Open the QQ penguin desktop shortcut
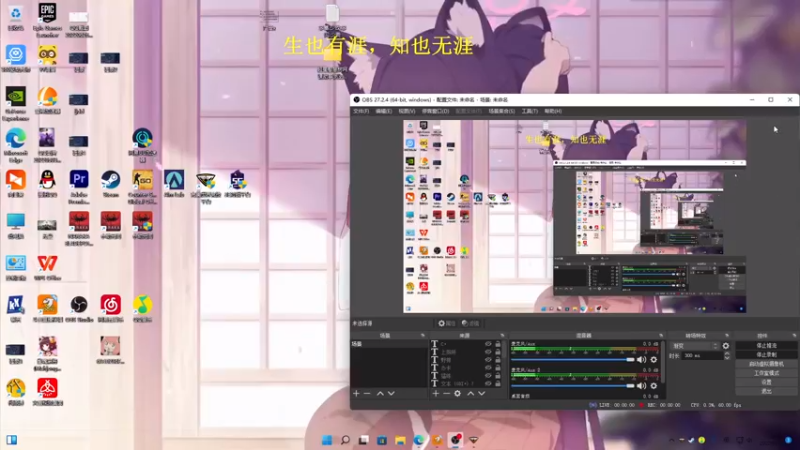The height and width of the screenshot is (450, 800). point(47,184)
